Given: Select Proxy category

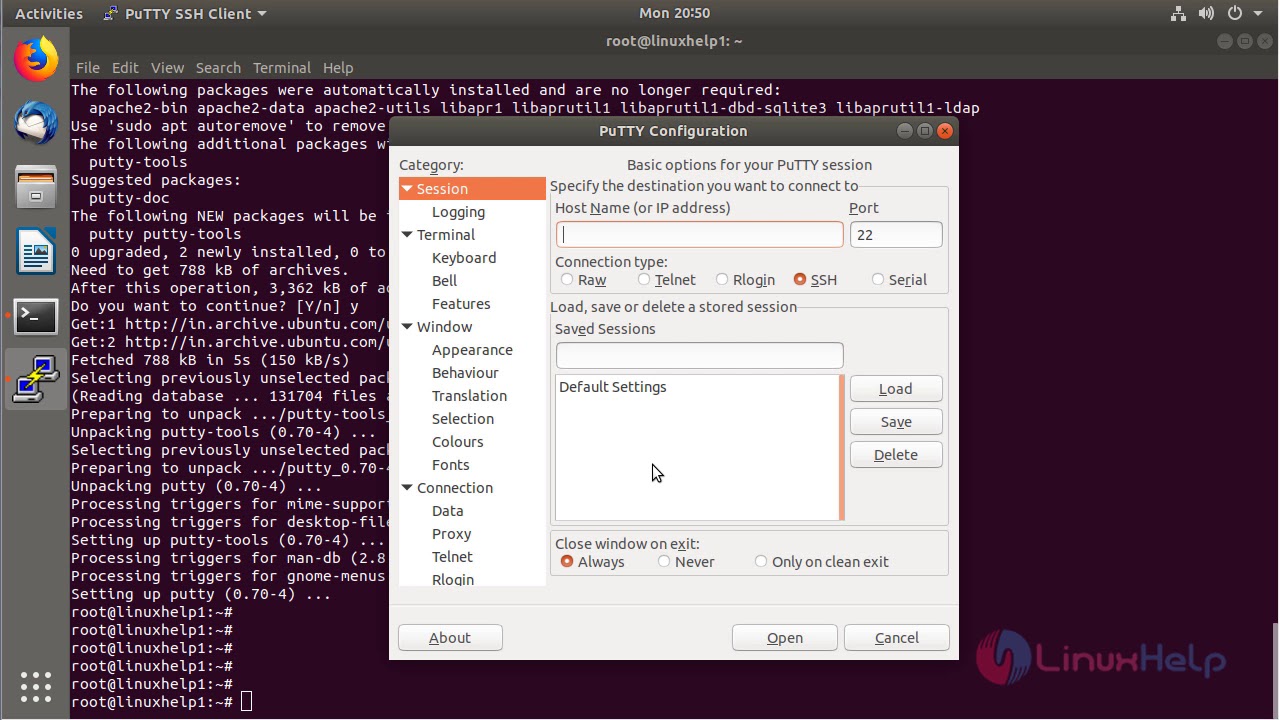Looking at the screenshot, I should [x=452, y=534].
